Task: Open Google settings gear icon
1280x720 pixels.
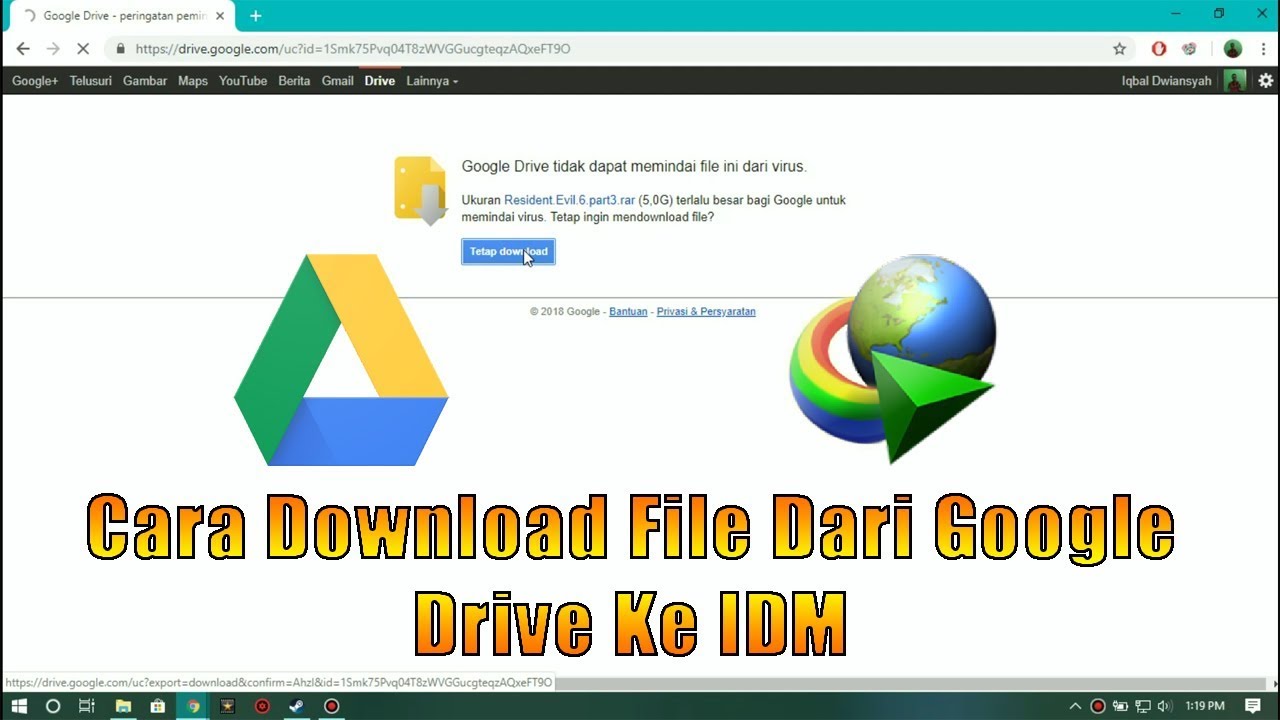Action: coord(1266,81)
